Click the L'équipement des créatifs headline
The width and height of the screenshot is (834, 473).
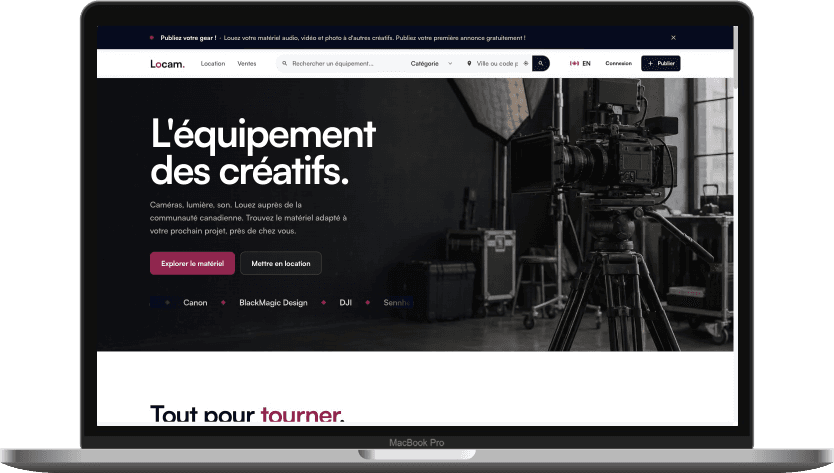pyautogui.click(x=263, y=152)
